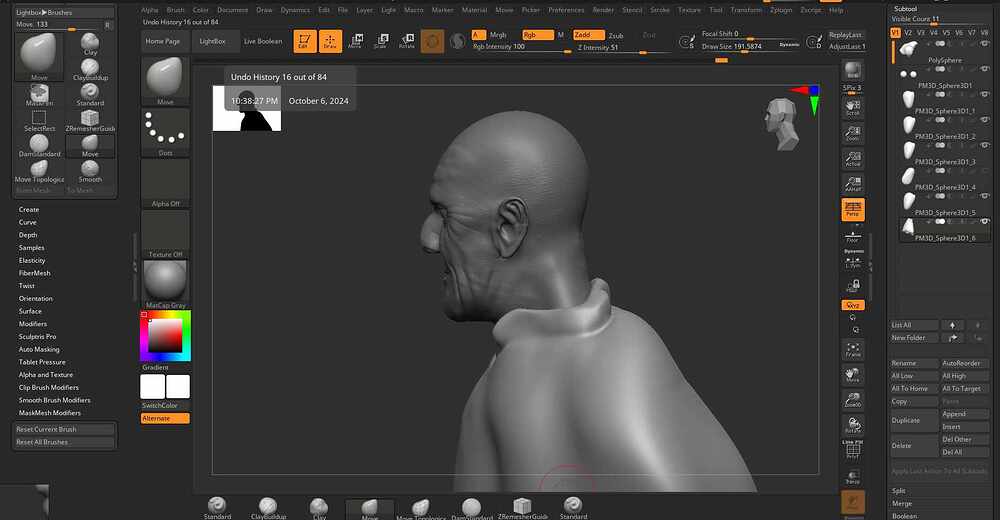Expand the Auto Masking submenu

39,349
